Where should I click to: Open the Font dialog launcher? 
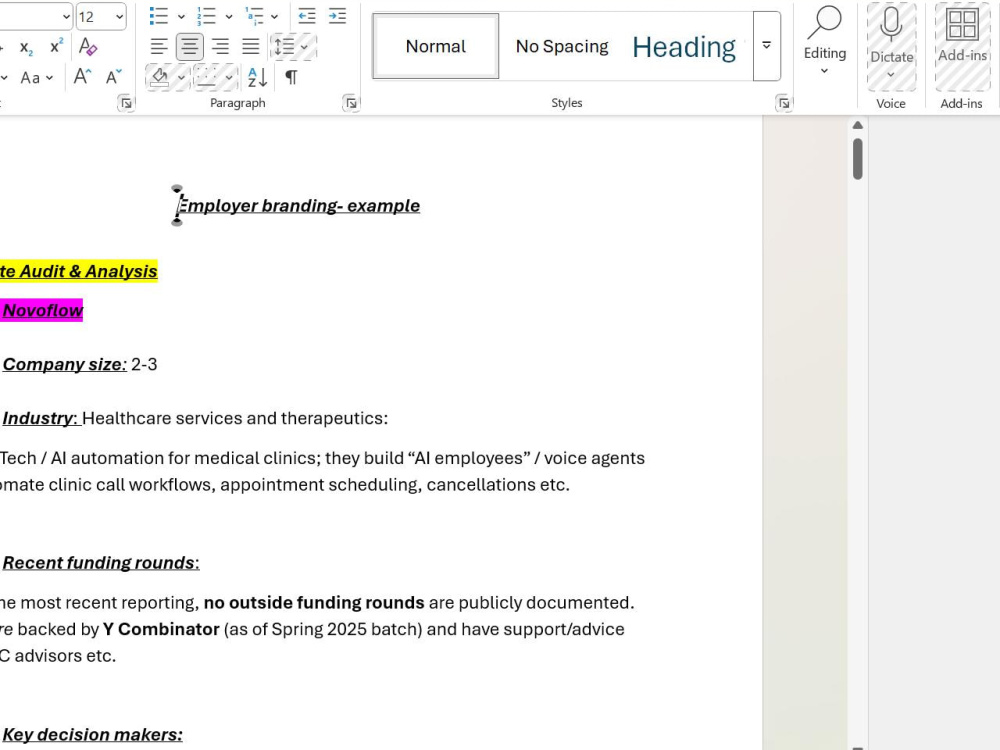[126, 103]
